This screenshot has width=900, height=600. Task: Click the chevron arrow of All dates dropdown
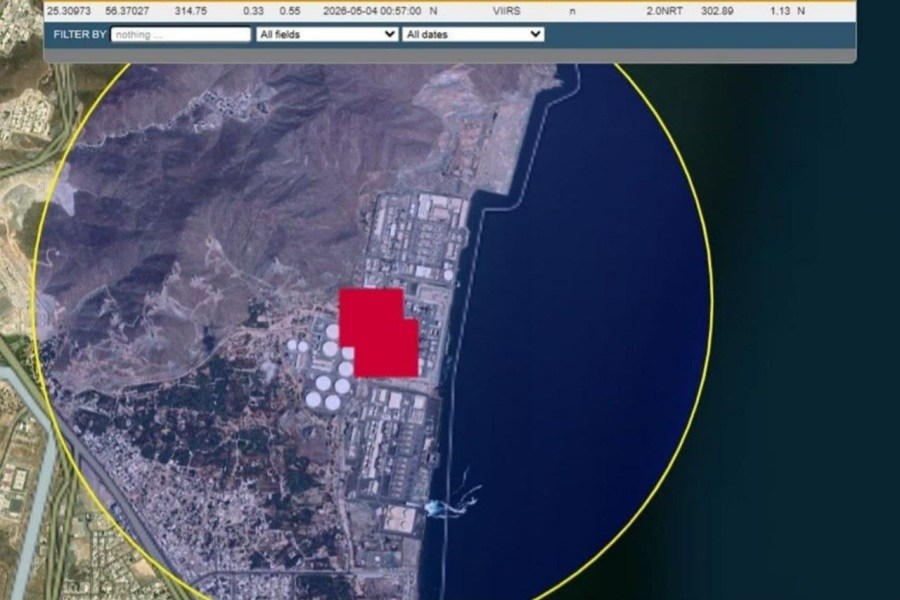(535, 34)
